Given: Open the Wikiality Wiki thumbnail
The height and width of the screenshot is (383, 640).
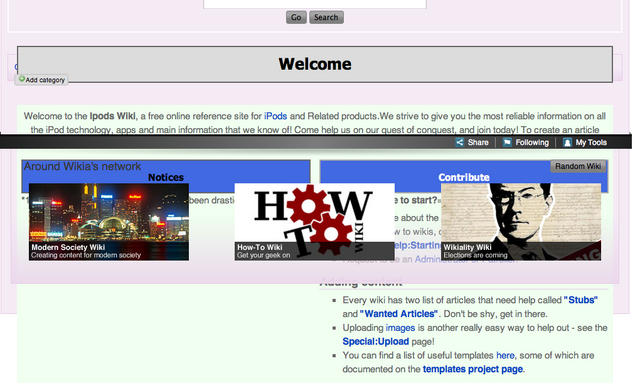Looking at the screenshot, I should point(521,222).
